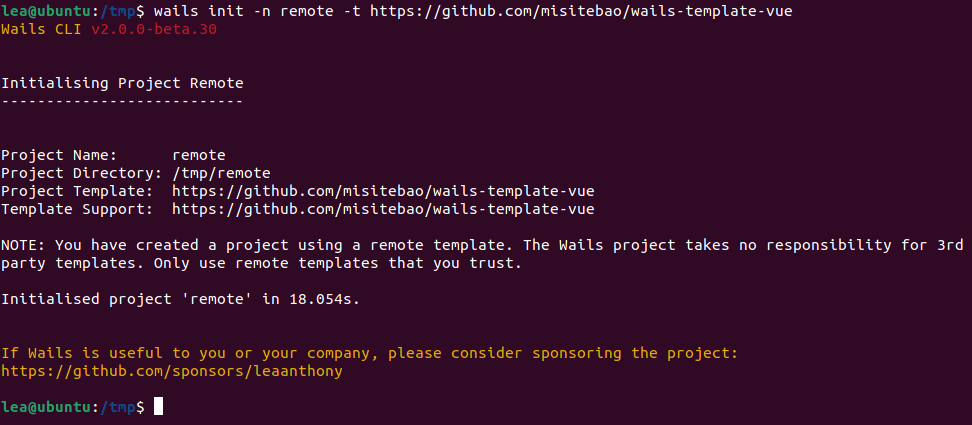This screenshot has height=425, width=972.
Task: Click the 'Project Name:' label
Action: pyautogui.click(x=59, y=155)
